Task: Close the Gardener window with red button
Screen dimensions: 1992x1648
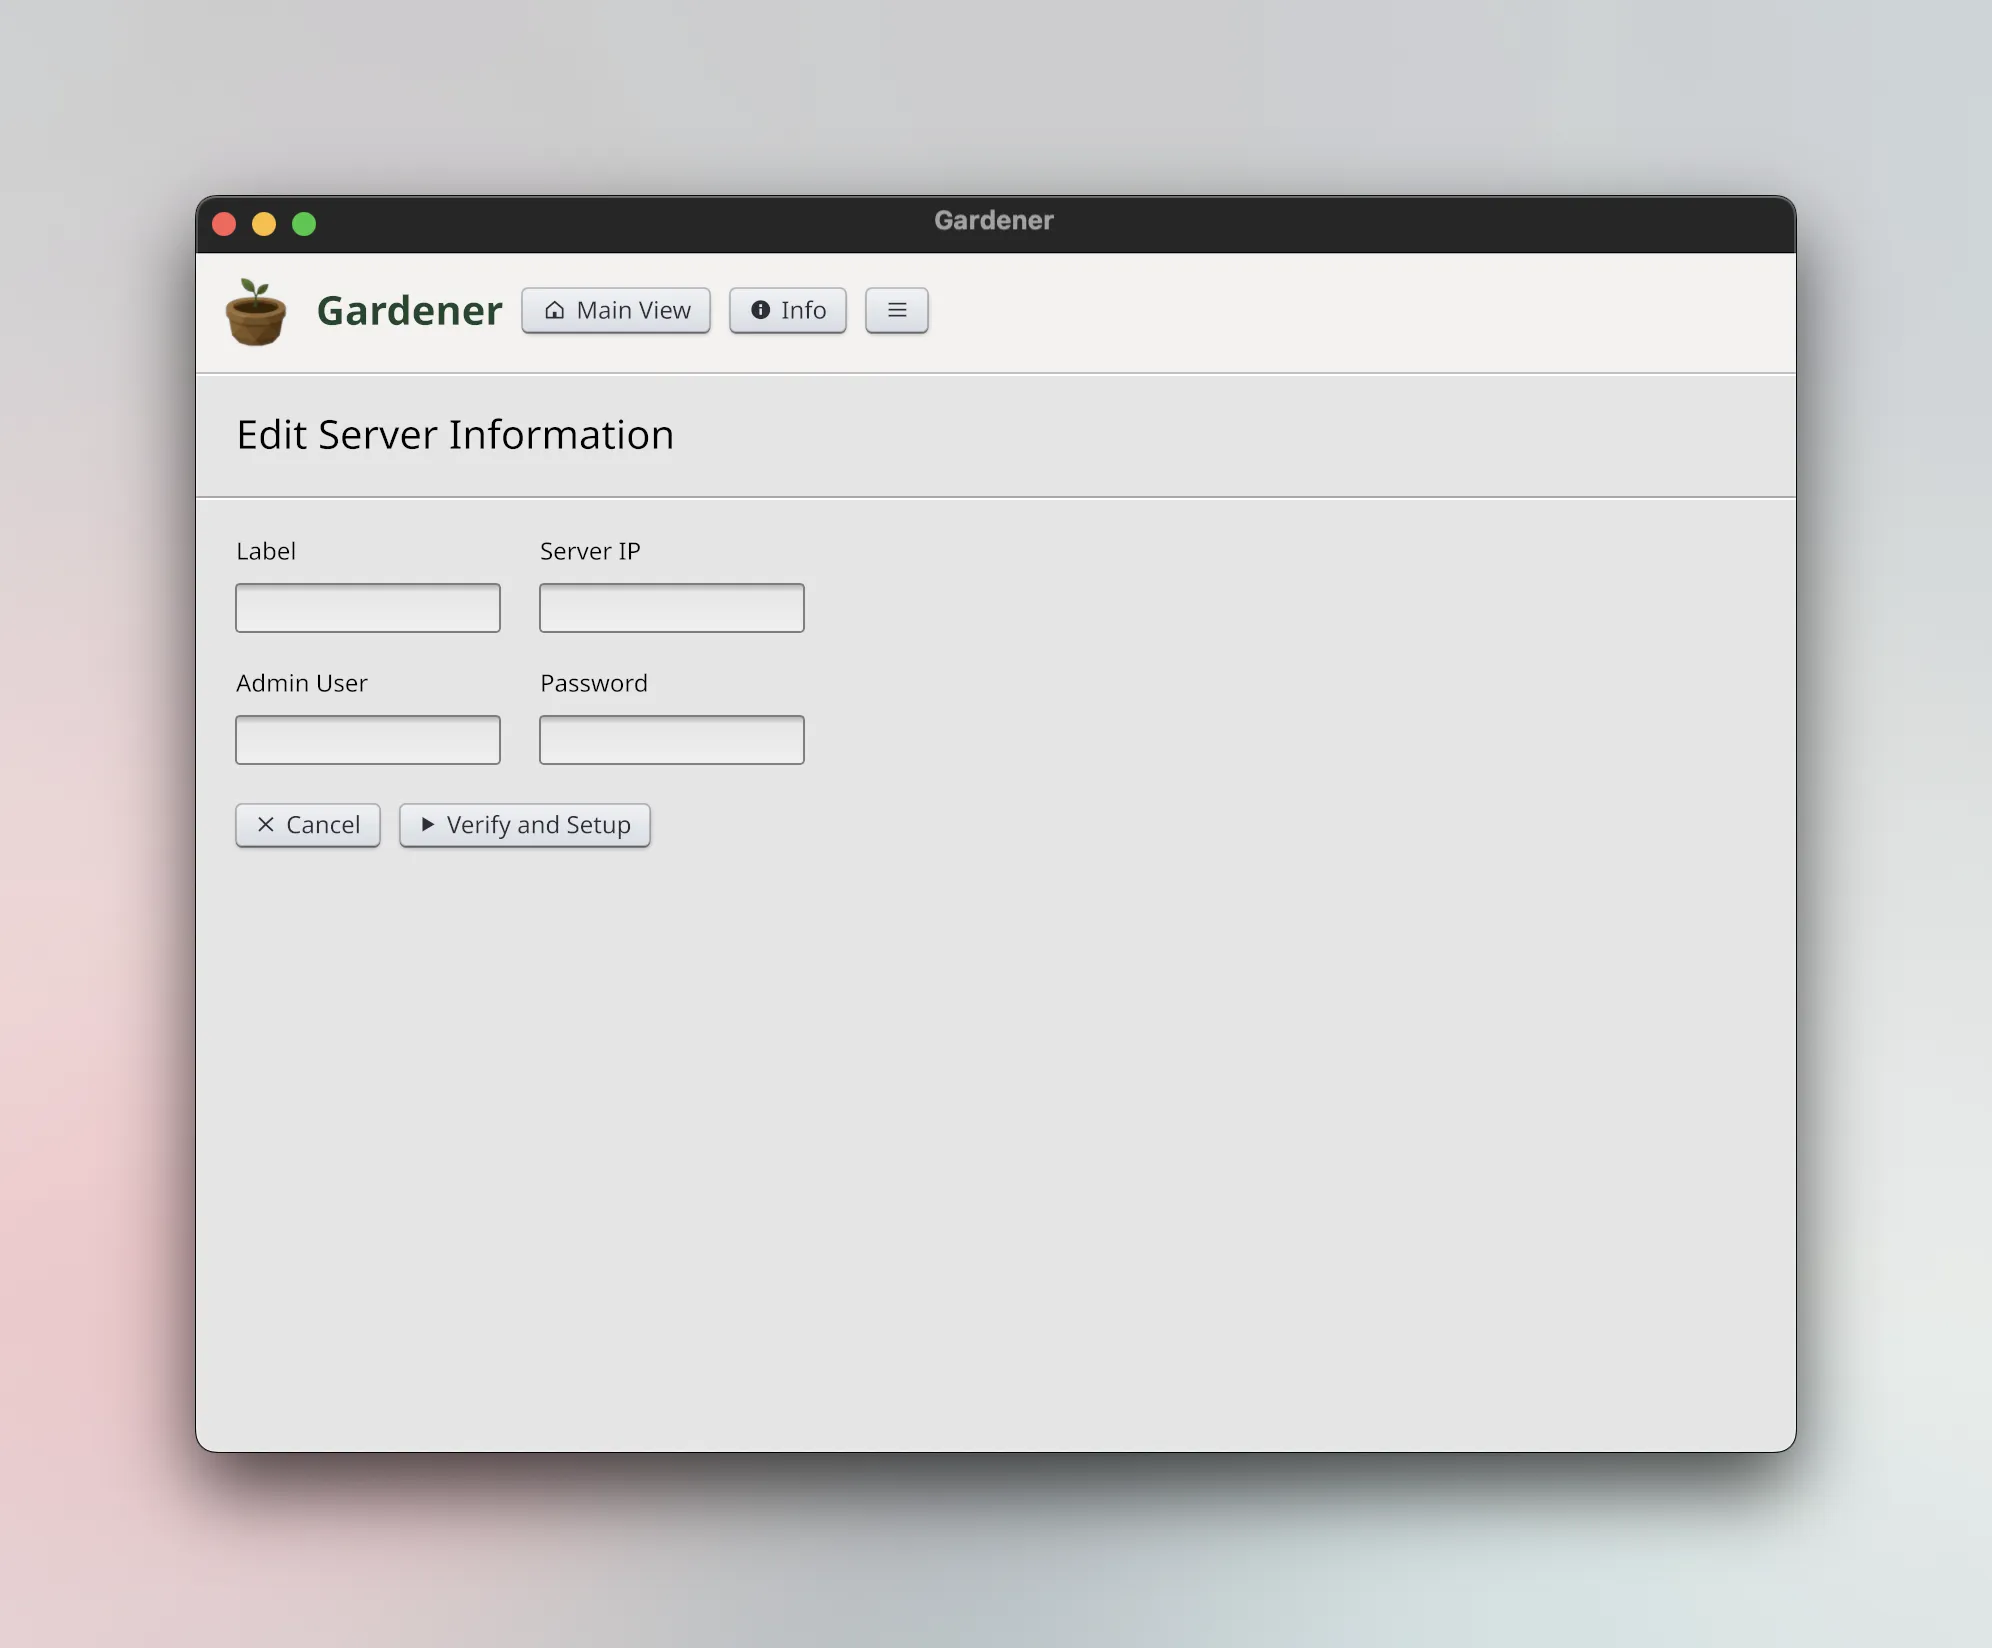Action: pyautogui.click(x=224, y=224)
